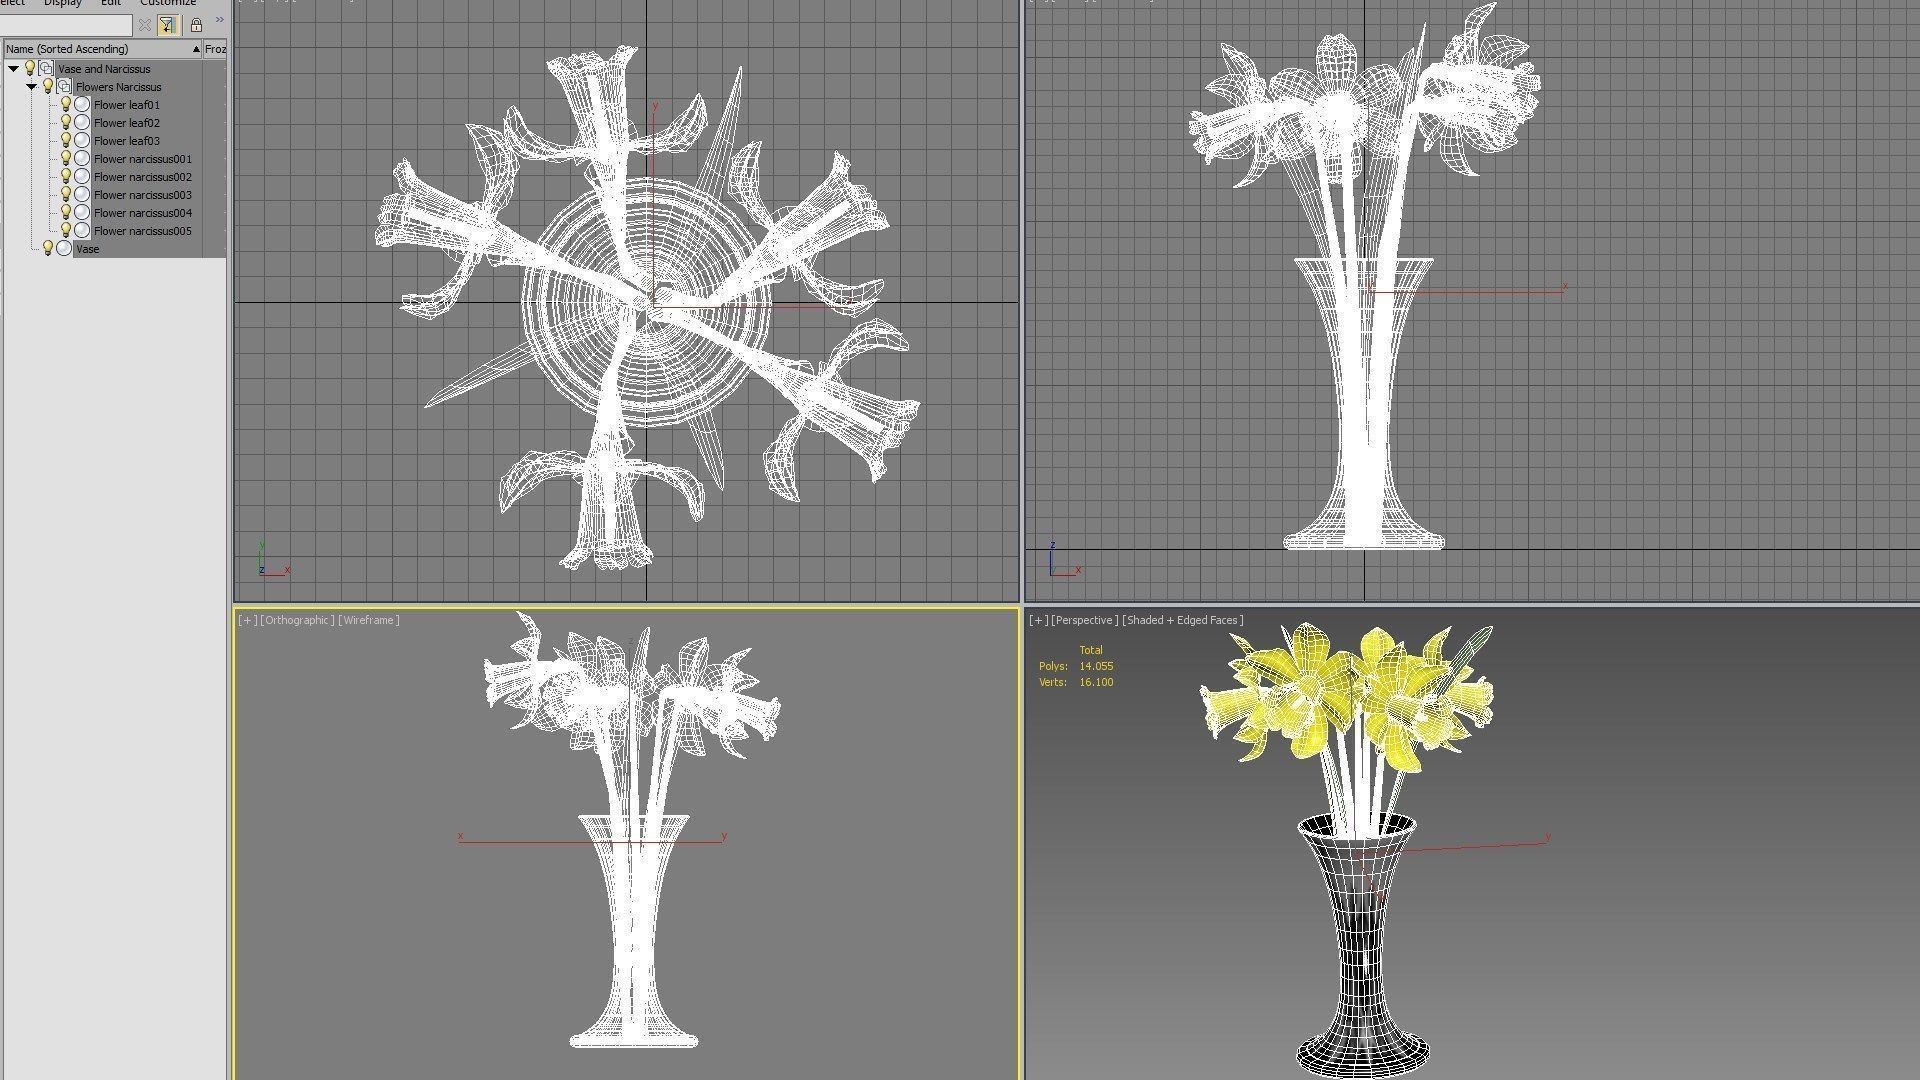This screenshot has height=1080, width=1920.
Task: Hide Flower leaf03 via its lightbulb
Action: (66, 140)
